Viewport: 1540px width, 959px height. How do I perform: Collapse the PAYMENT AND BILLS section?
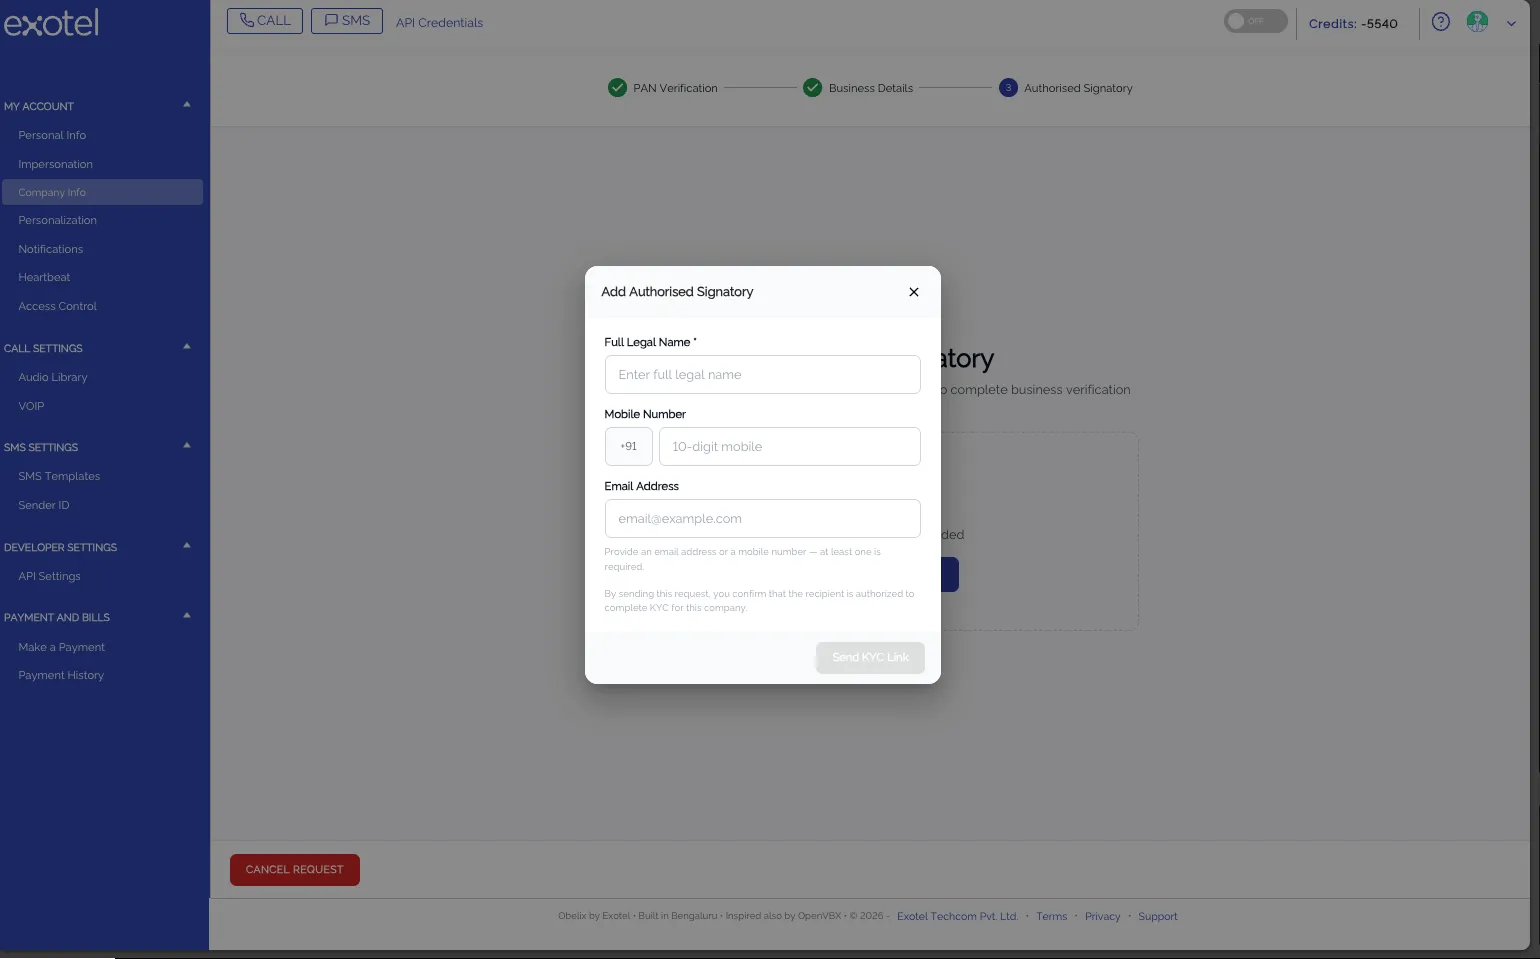[186, 616]
